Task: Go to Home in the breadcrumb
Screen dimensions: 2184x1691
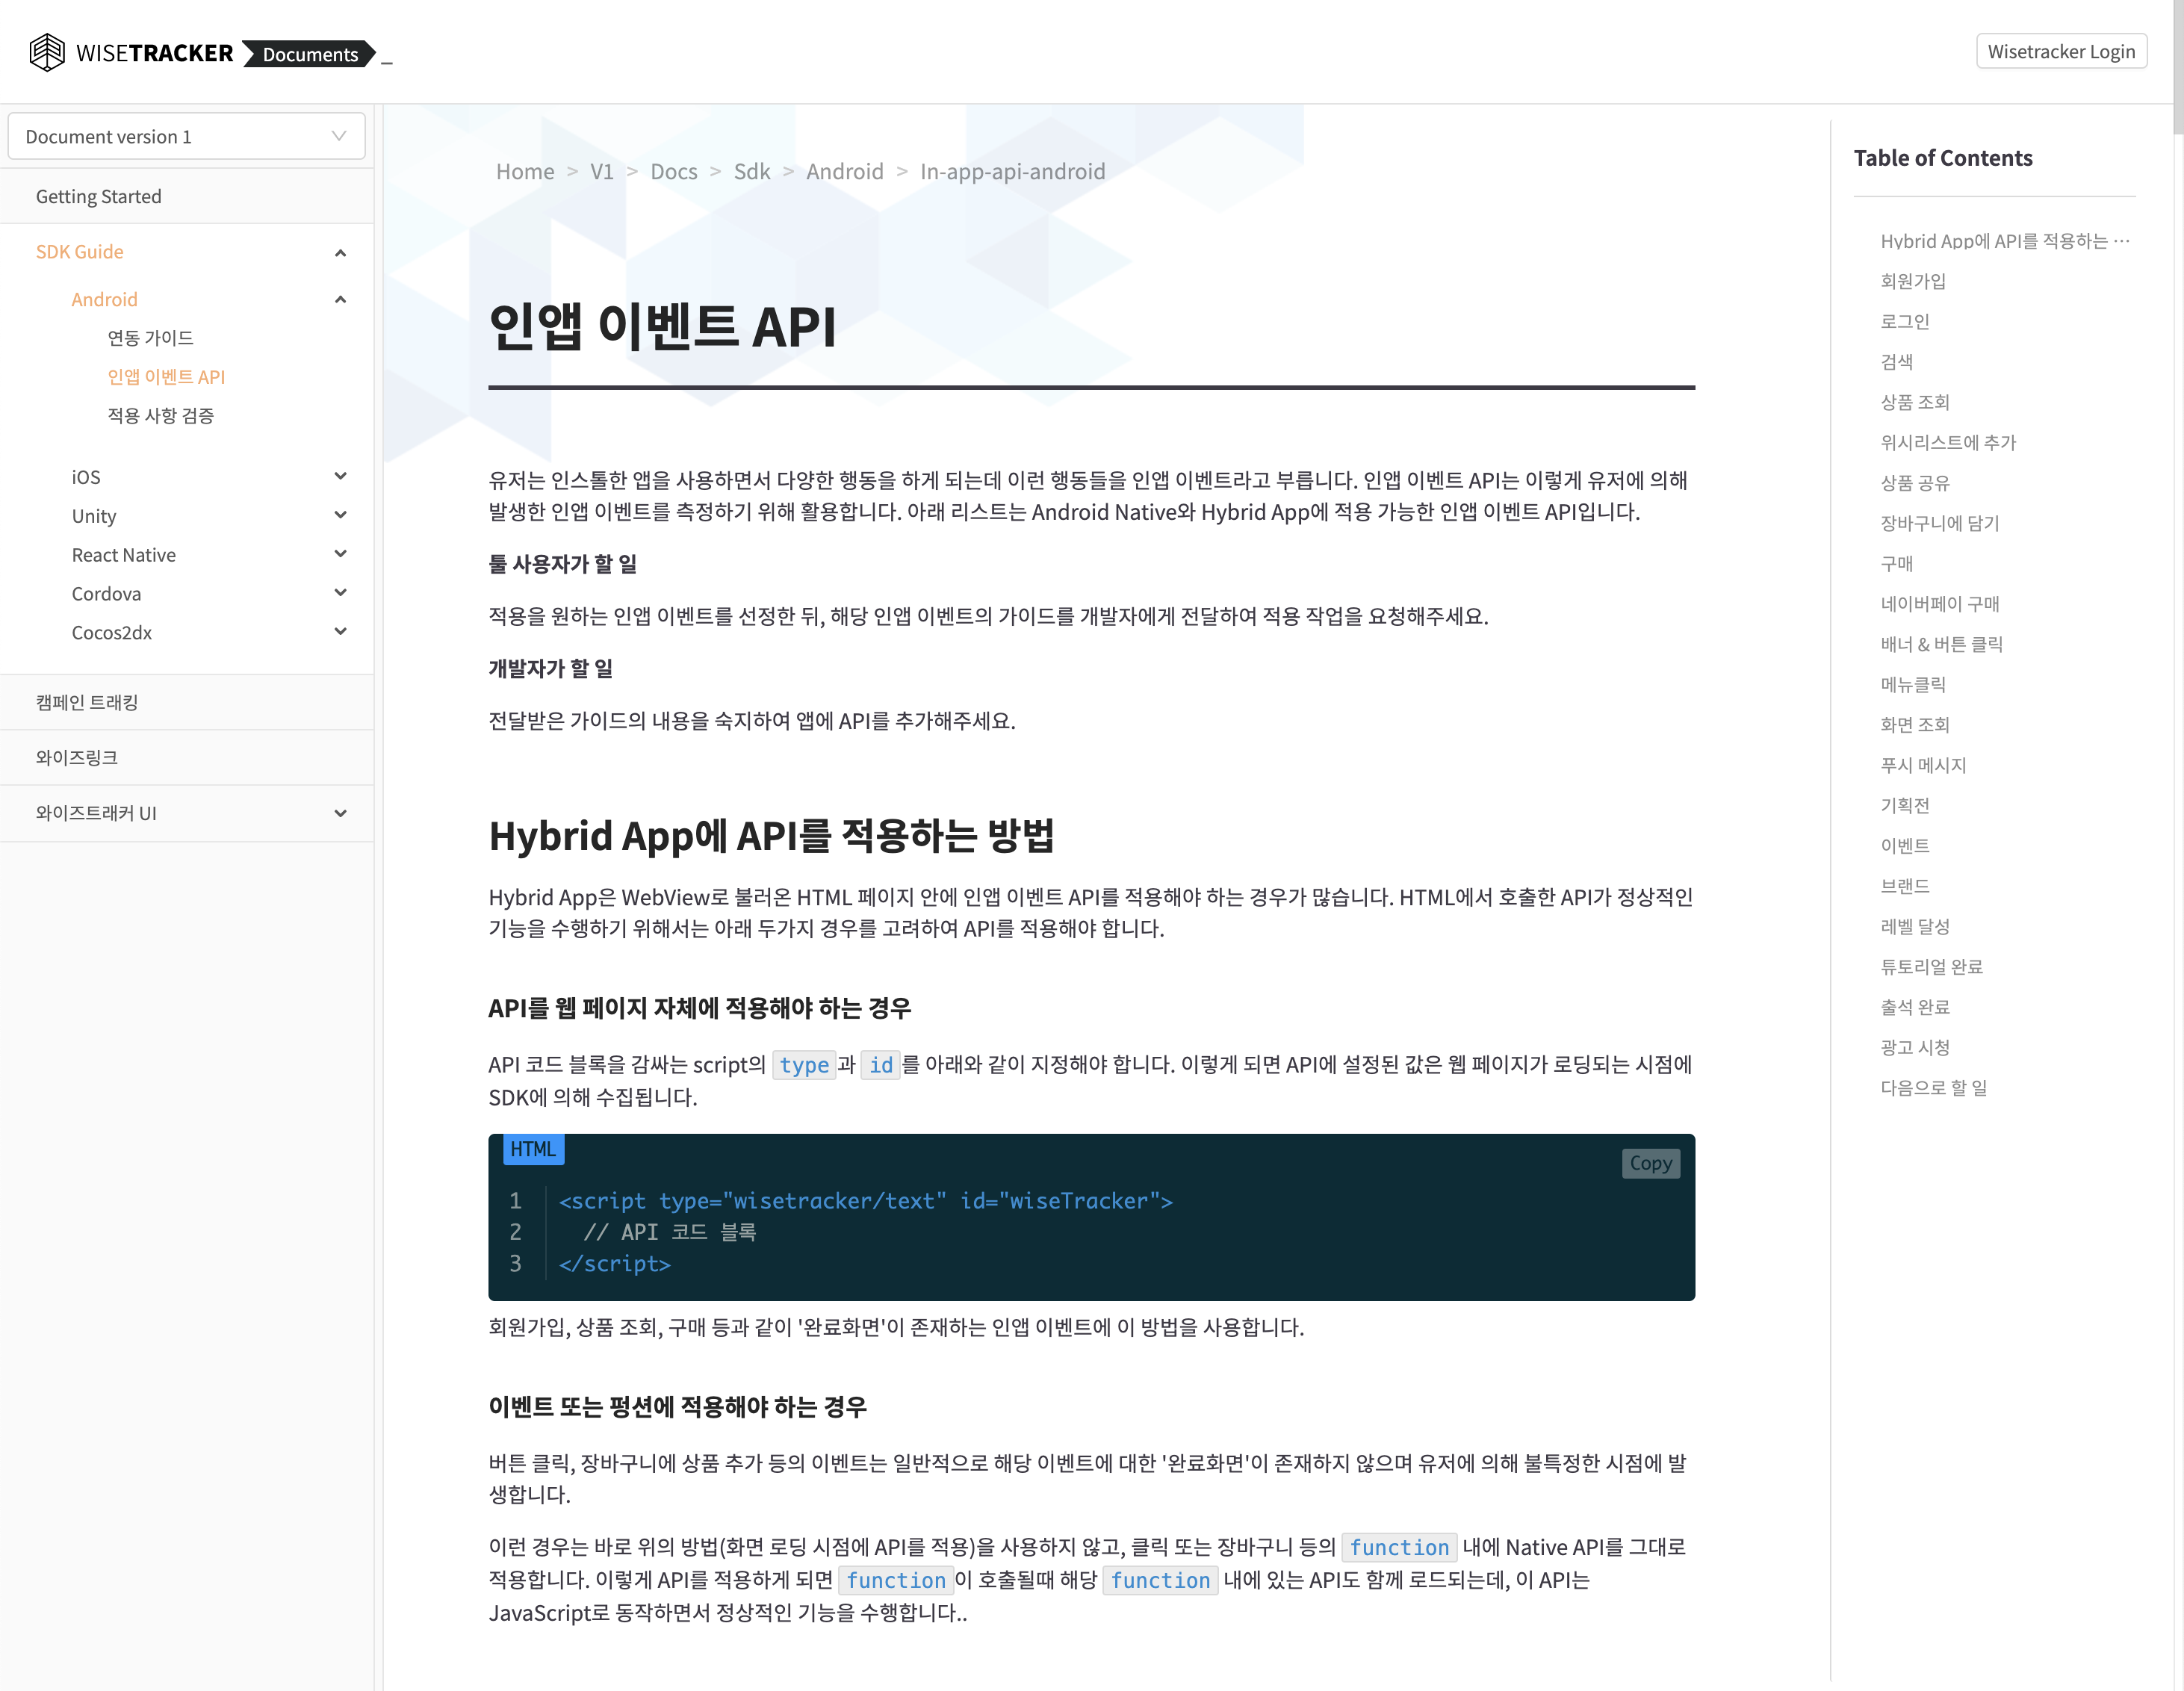Action: 525,171
